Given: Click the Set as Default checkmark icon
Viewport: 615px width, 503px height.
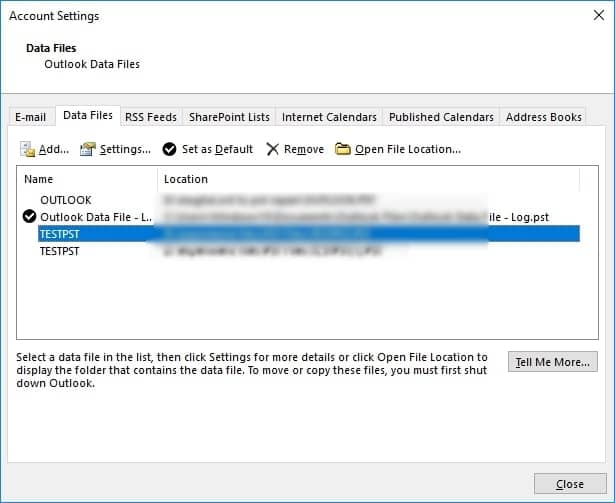Looking at the screenshot, I should pos(169,149).
